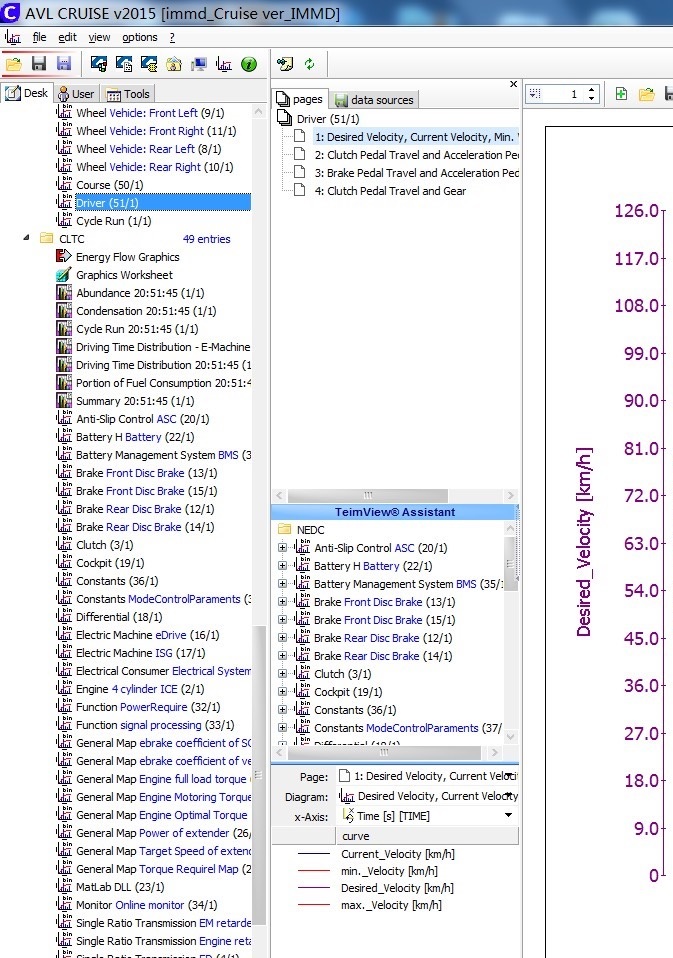Switch to the Tools tab
Image resolution: width=673 pixels, height=958 pixels.
coord(128,93)
